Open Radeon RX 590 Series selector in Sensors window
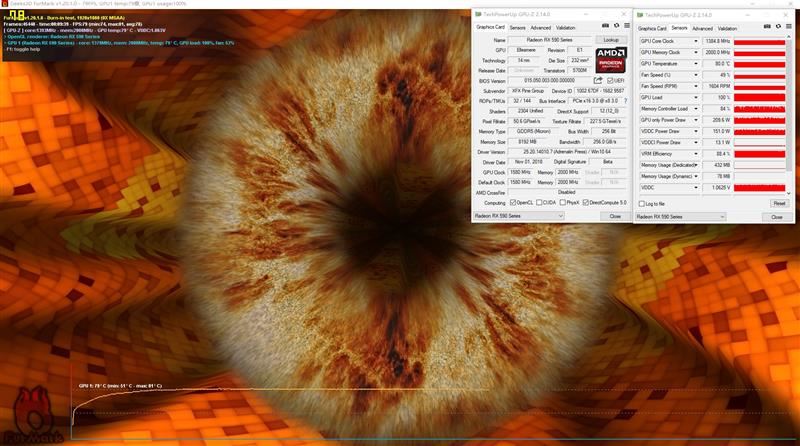Viewport: 800px width, 446px height. pyautogui.click(x=680, y=217)
